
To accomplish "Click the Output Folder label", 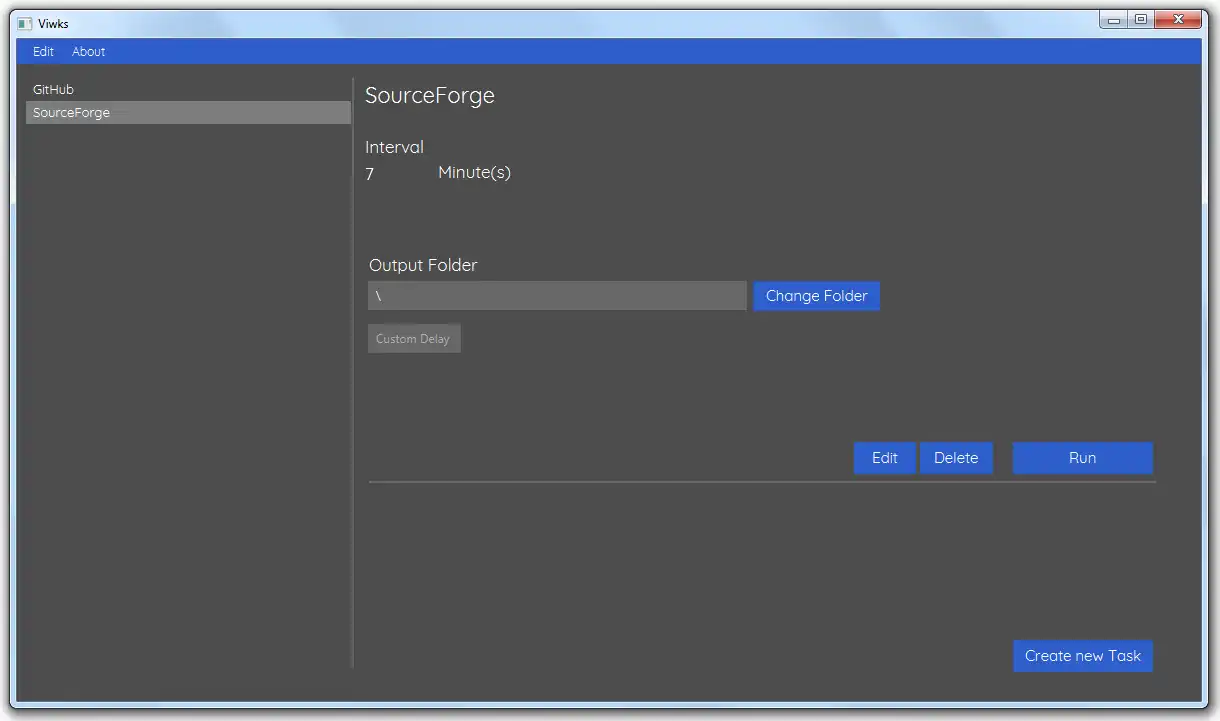I will point(423,265).
